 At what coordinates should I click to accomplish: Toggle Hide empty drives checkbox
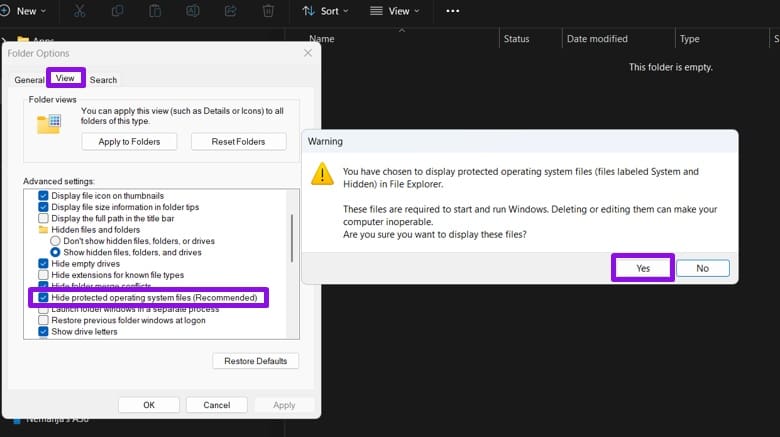(43, 264)
